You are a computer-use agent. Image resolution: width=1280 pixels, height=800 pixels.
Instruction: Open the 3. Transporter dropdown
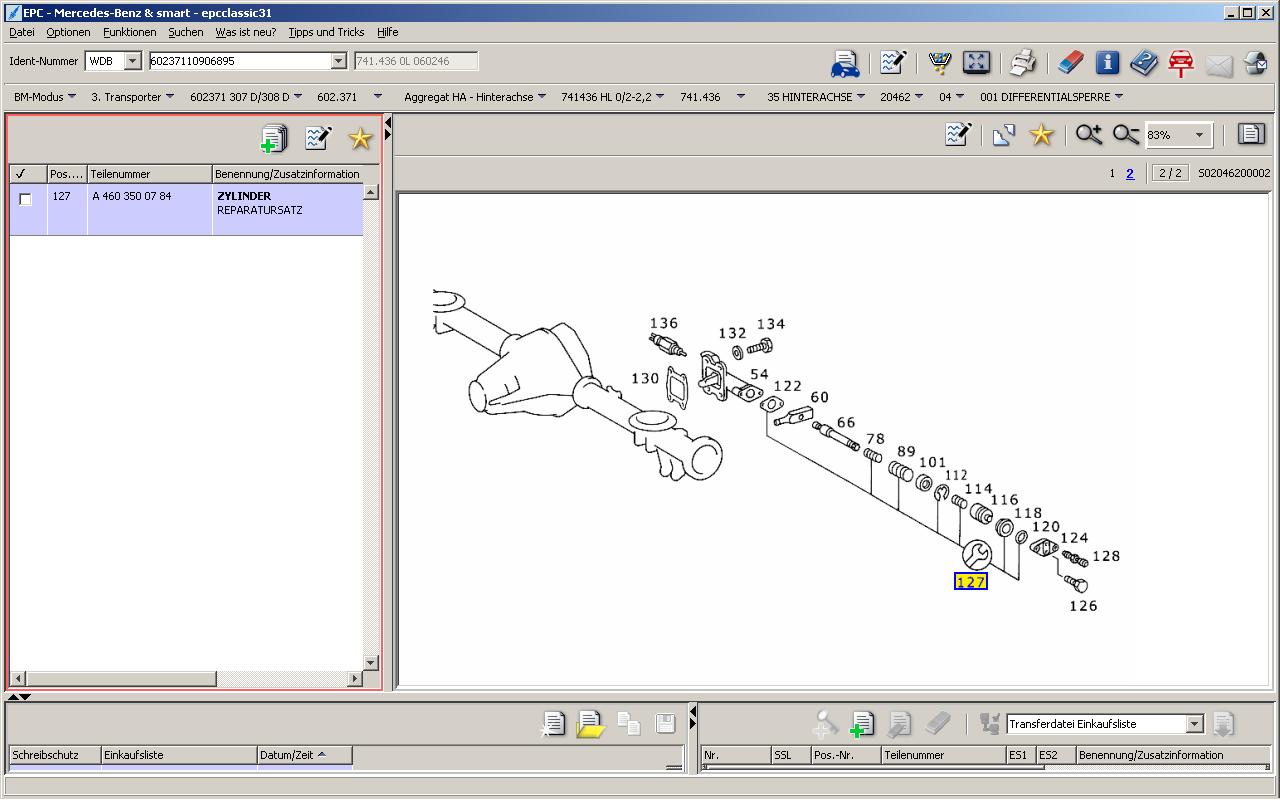(132, 97)
